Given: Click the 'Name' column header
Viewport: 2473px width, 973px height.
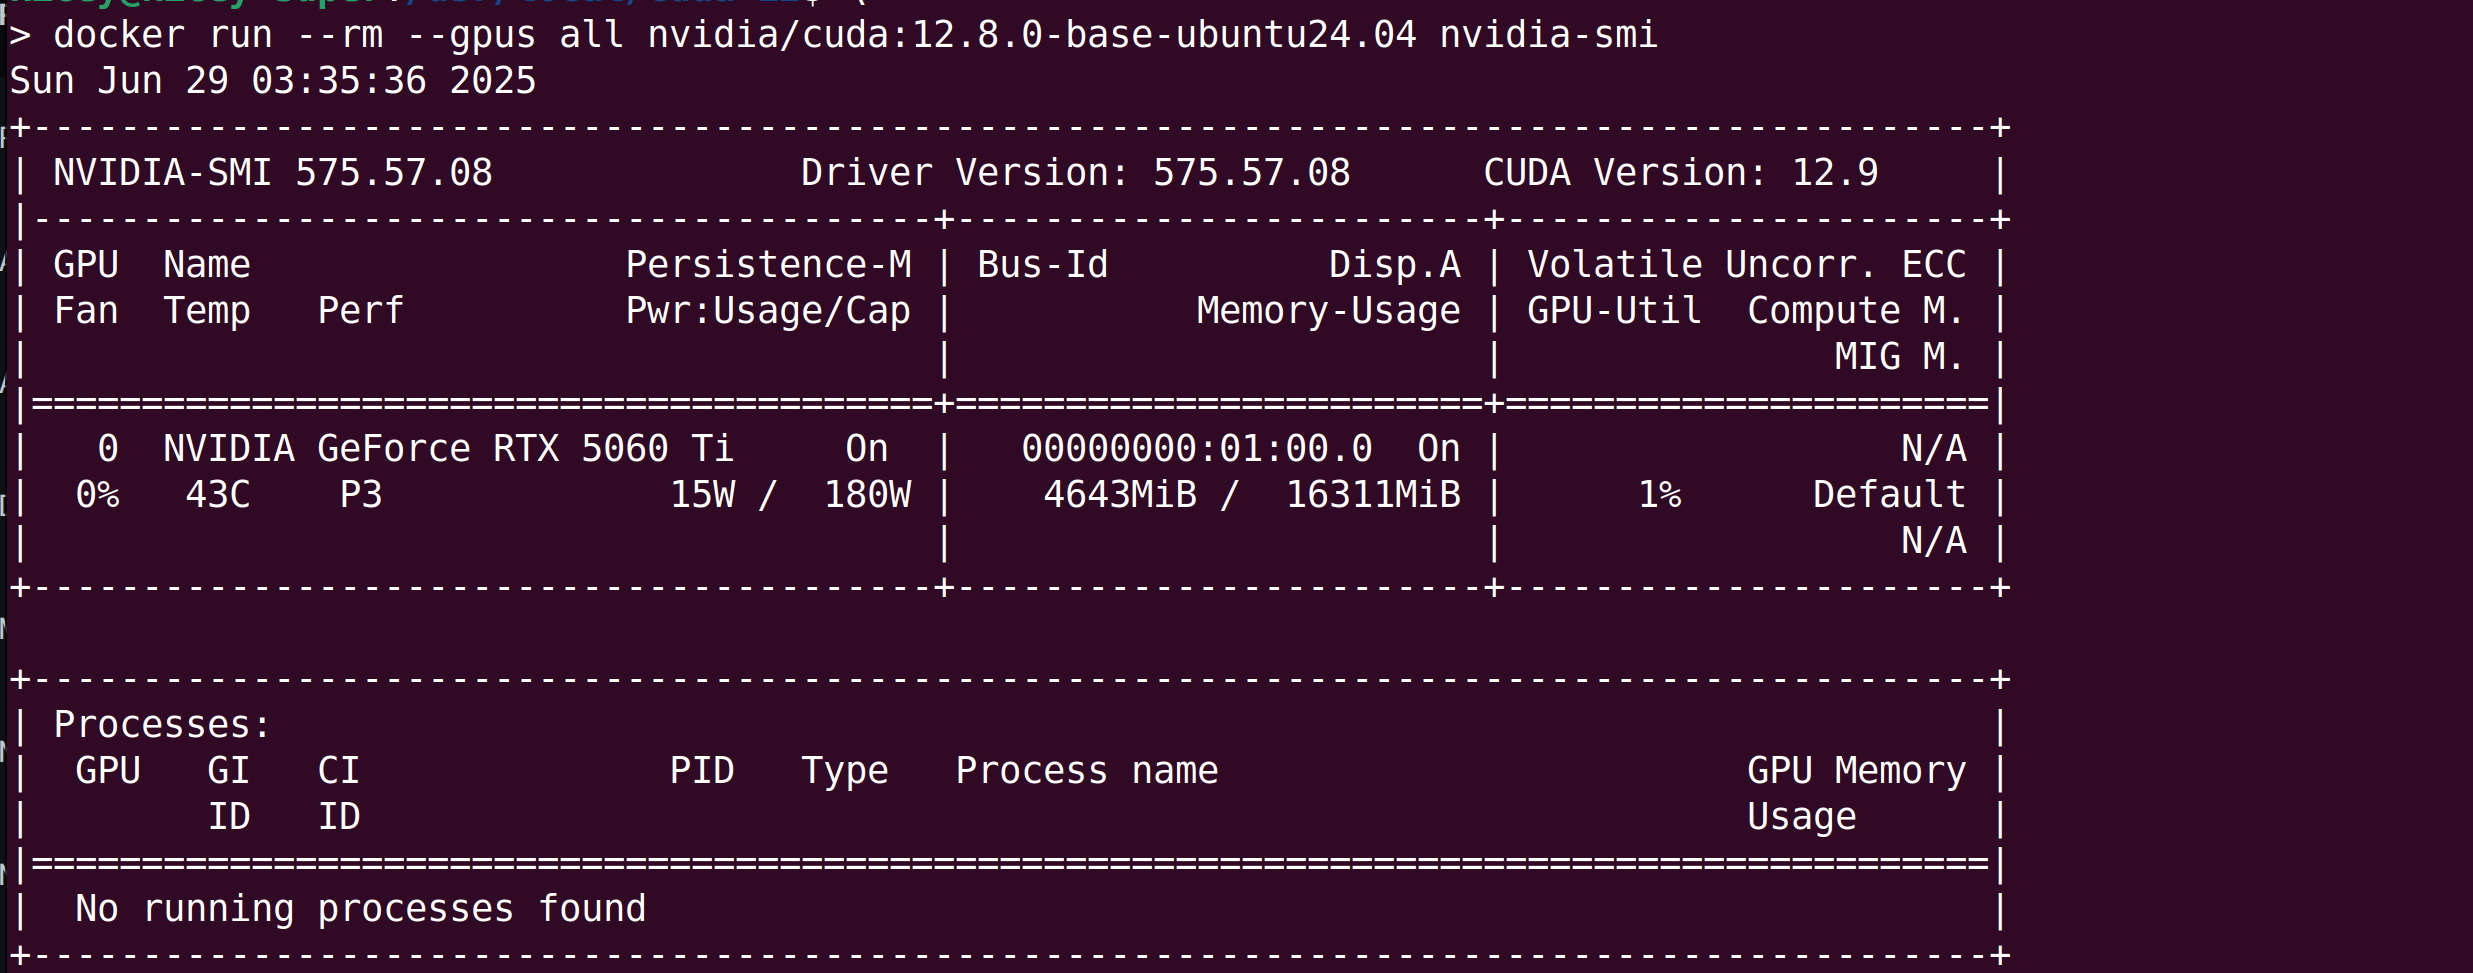Looking at the screenshot, I should click(x=207, y=265).
